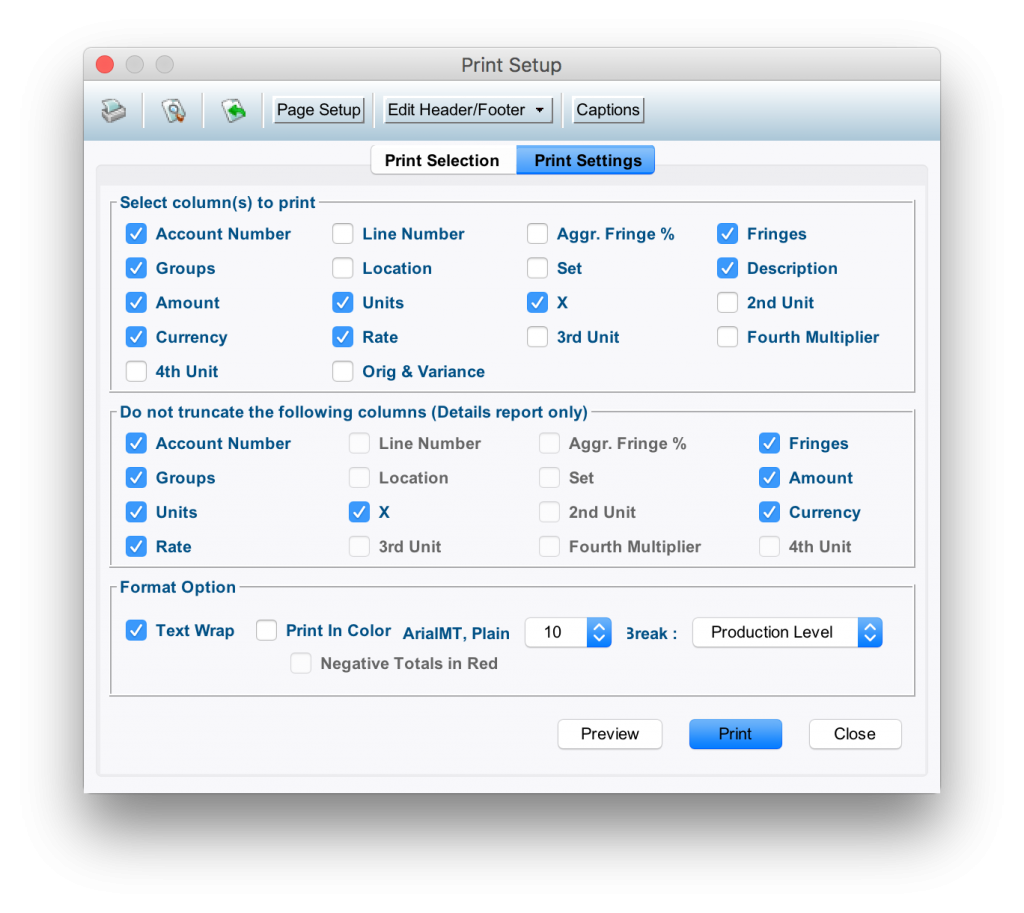The height and width of the screenshot is (913, 1024).
Task: Toggle the Text Wrap checkbox
Action: (136, 631)
